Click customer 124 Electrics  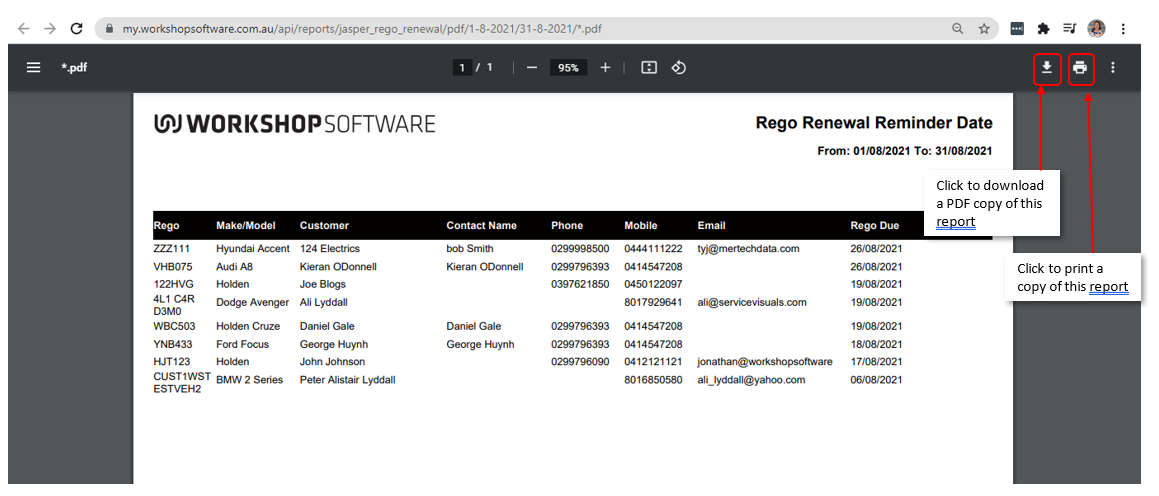[329, 249]
